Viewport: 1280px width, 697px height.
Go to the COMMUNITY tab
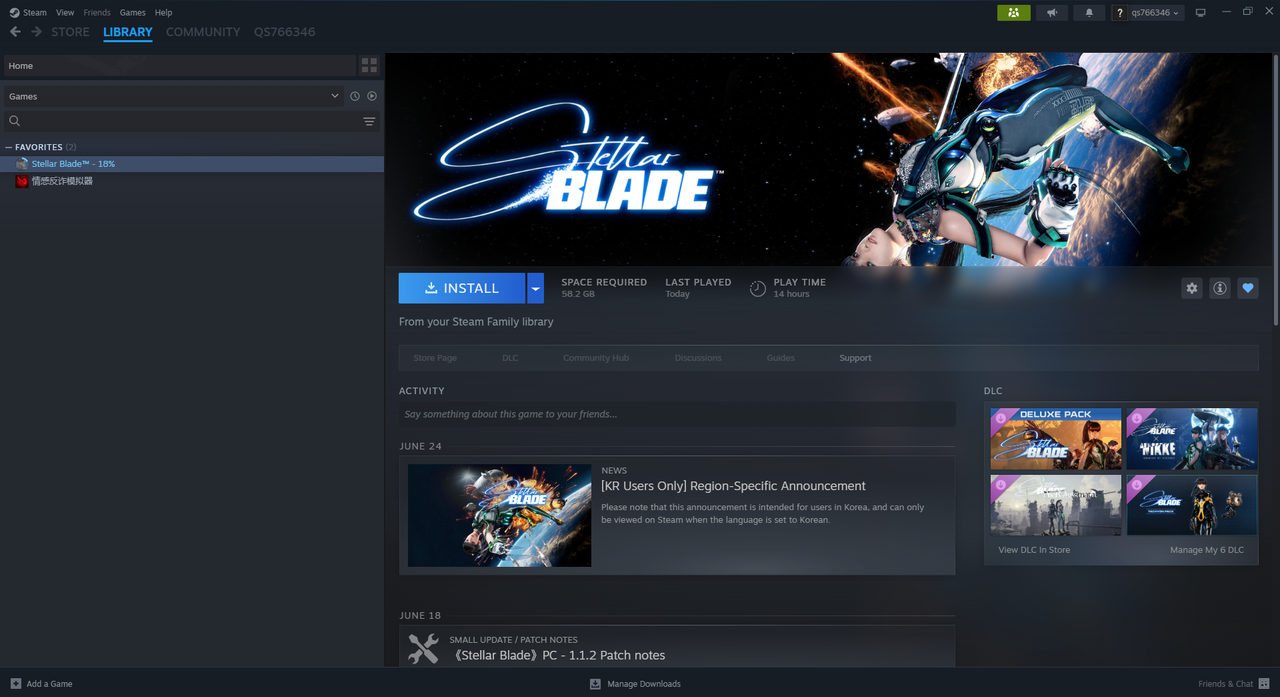(x=203, y=32)
